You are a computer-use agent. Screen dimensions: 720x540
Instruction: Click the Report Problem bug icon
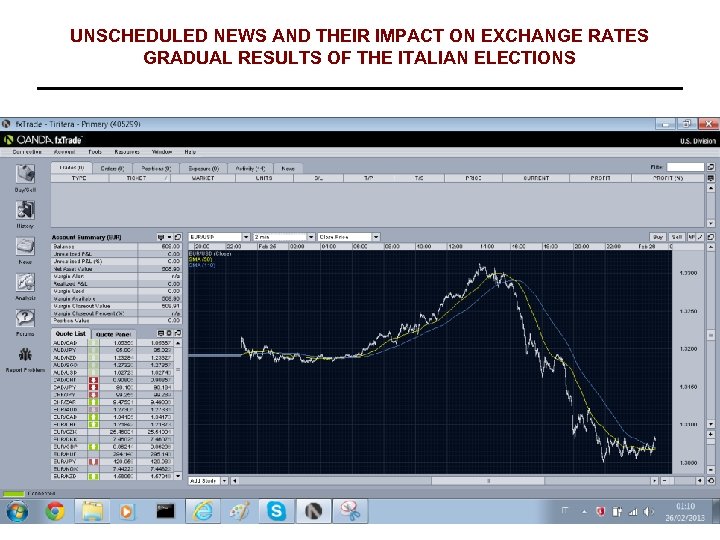pos(25,354)
